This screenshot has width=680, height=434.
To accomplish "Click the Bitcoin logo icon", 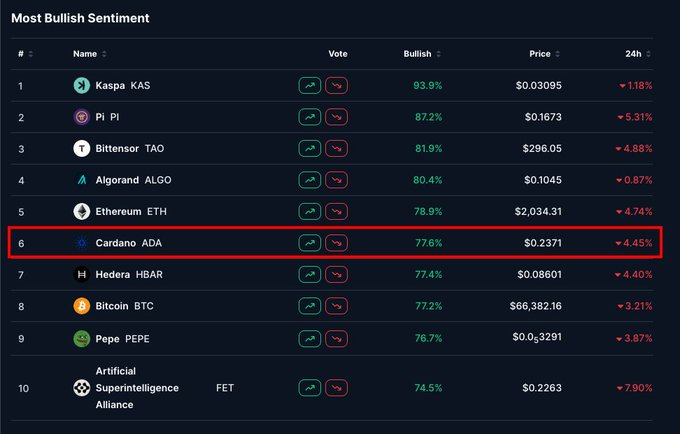I will pyautogui.click(x=81, y=306).
